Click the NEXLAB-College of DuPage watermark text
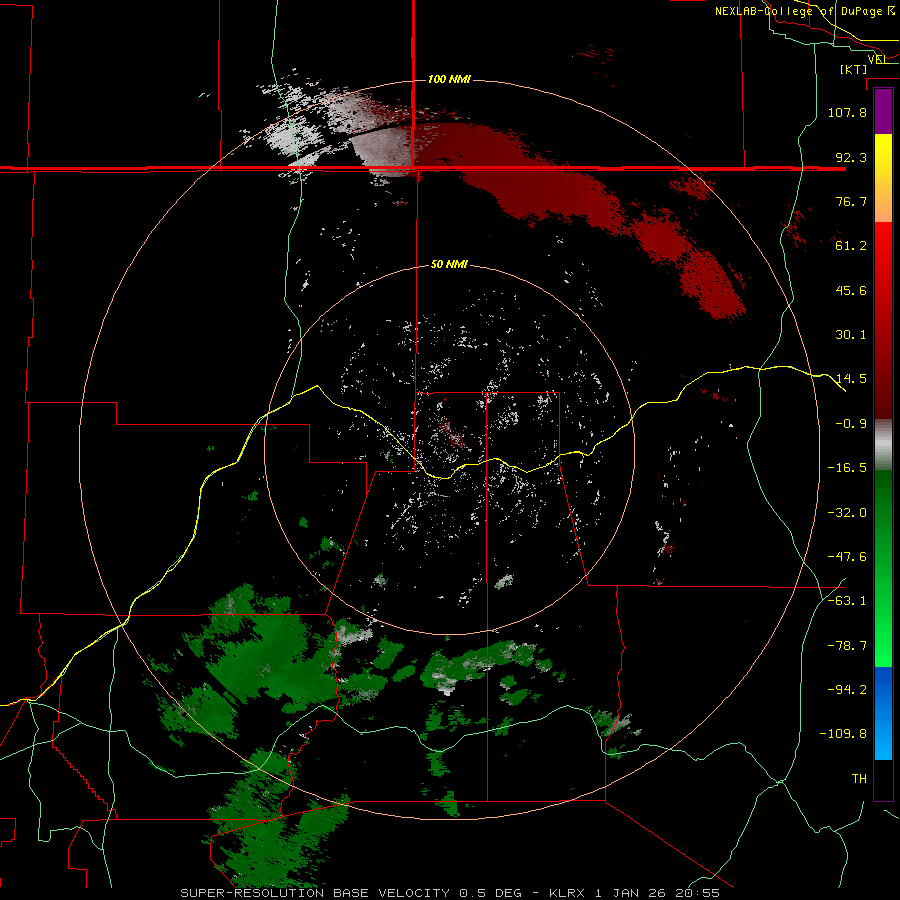900x900 pixels. (x=804, y=11)
